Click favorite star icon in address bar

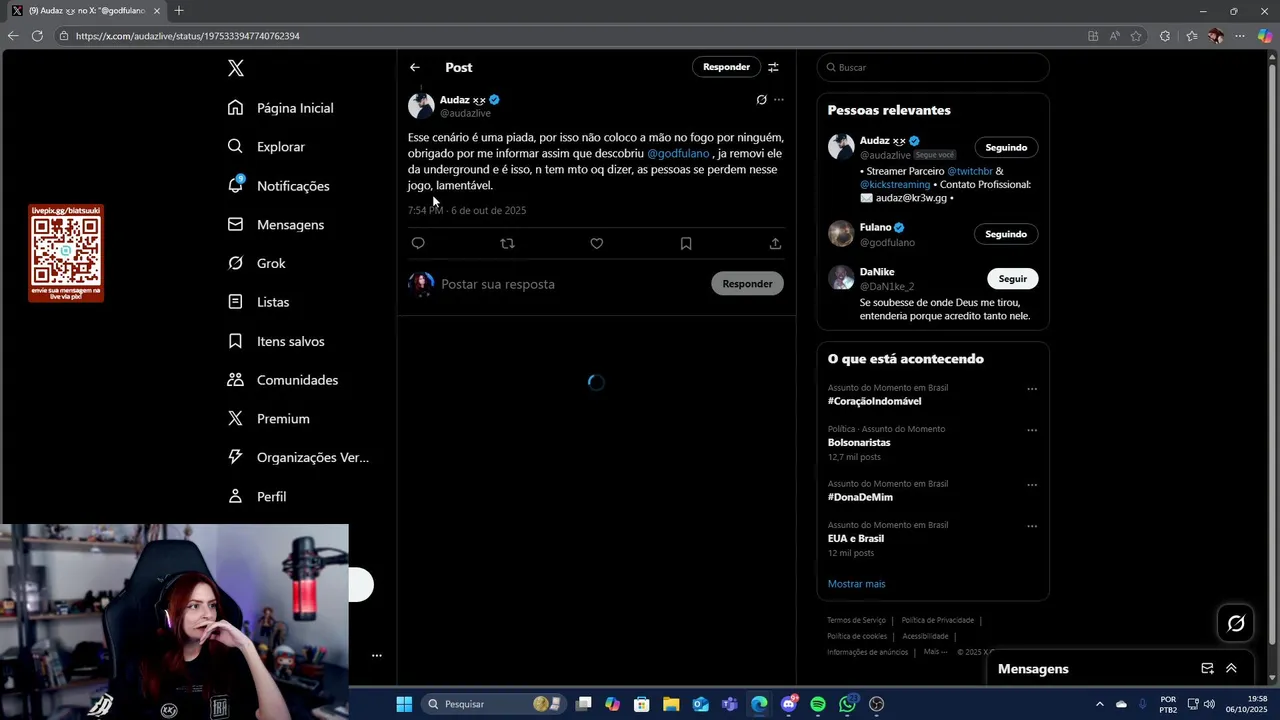click(1136, 36)
